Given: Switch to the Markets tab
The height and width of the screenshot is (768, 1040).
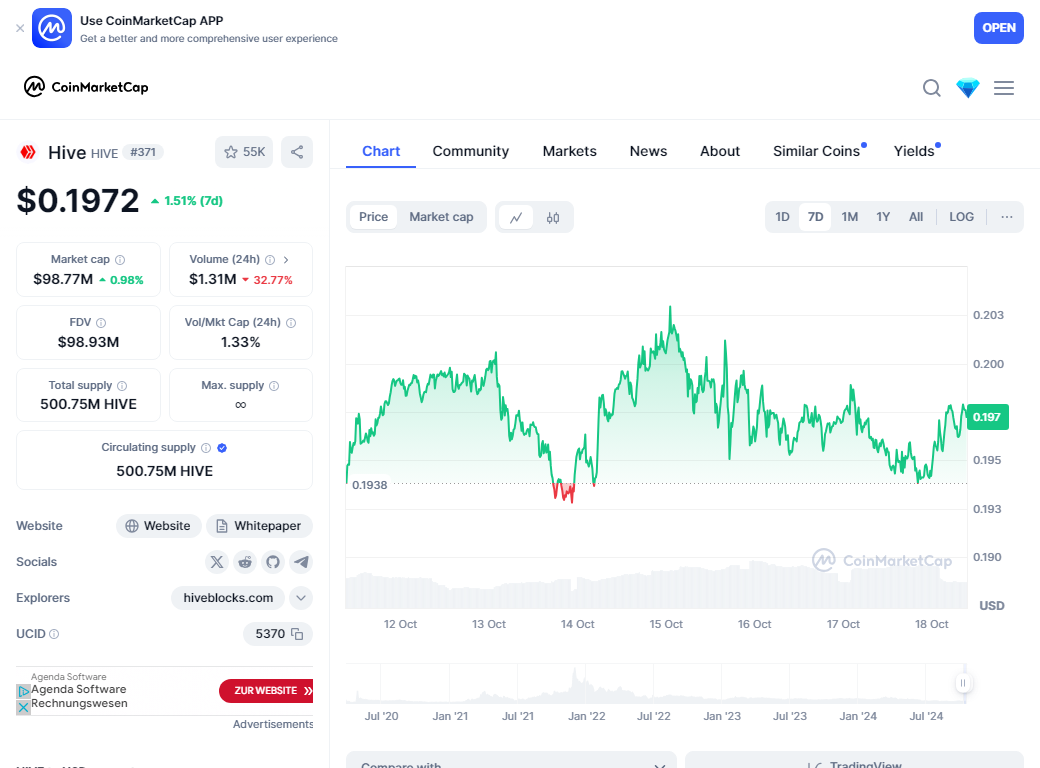Looking at the screenshot, I should click(x=569, y=151).
